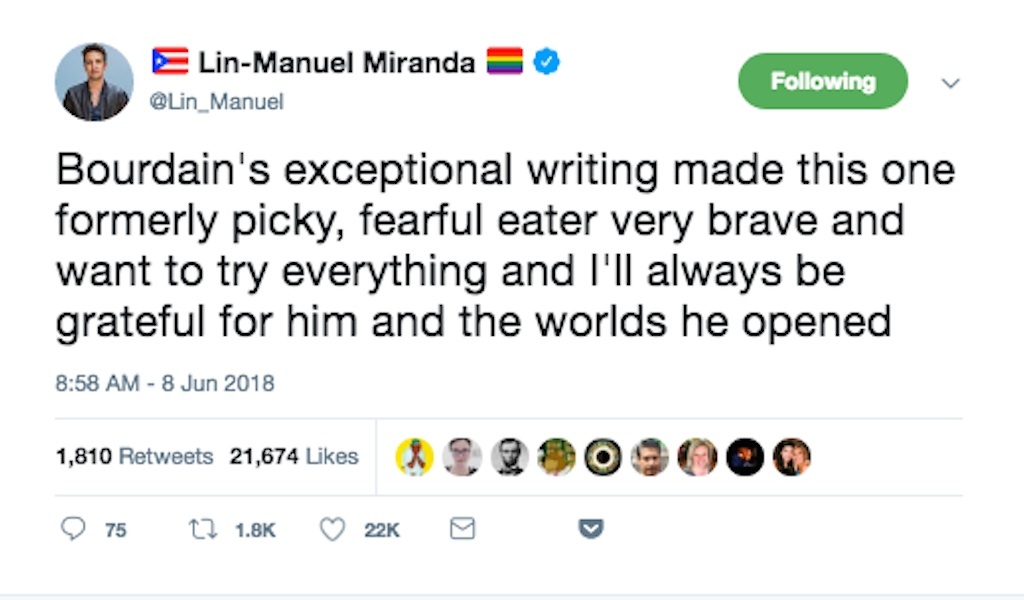Toggle the like heart to unlike the tweet
Viewport: 1024px width, 600px height.
pos(330,528)
